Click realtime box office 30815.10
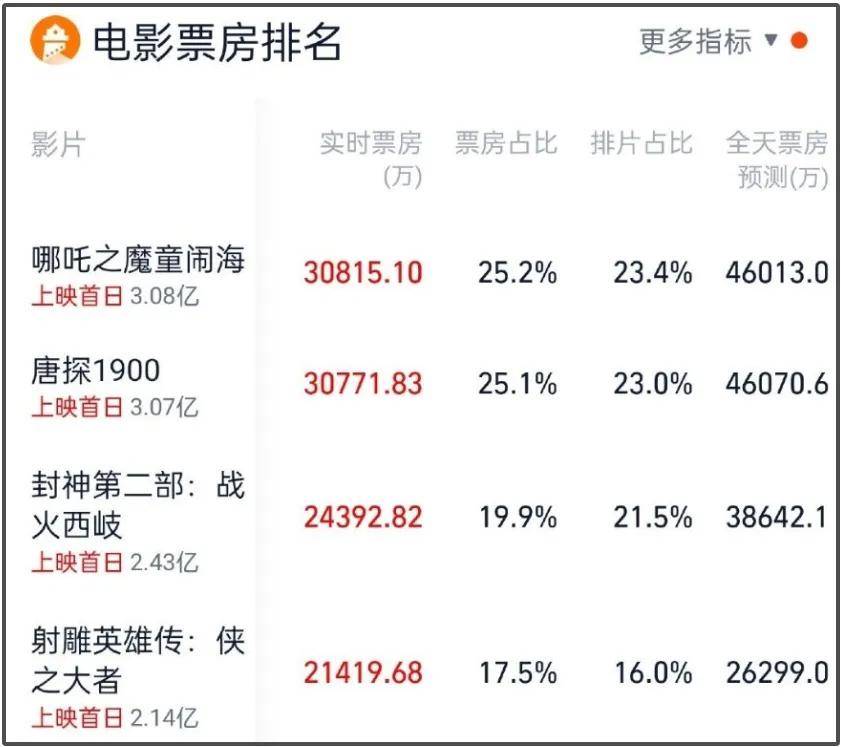 pos(363,272)
